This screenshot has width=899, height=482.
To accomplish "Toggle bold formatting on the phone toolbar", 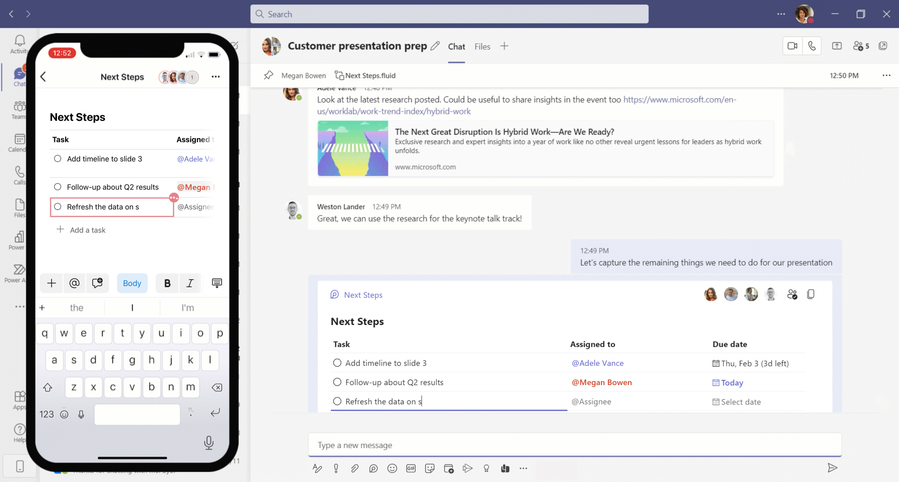I will (167, 283).
